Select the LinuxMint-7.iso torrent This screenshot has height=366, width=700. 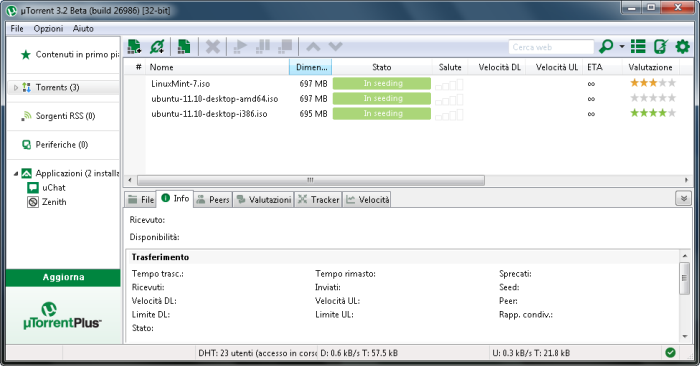point(180,83)
